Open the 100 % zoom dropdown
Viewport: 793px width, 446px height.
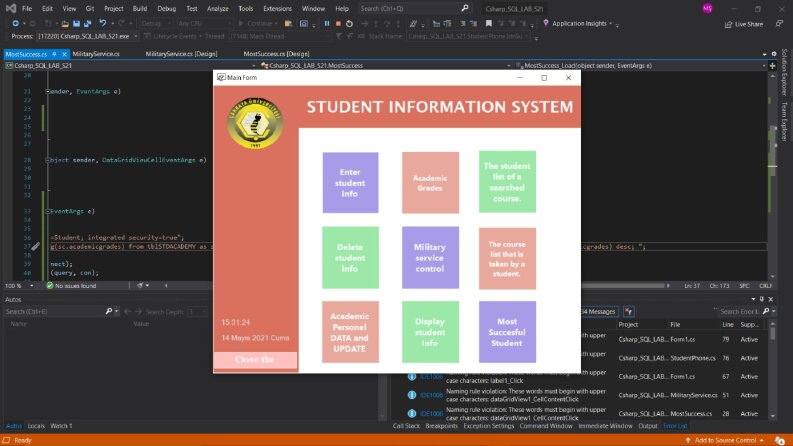(19, 286)
